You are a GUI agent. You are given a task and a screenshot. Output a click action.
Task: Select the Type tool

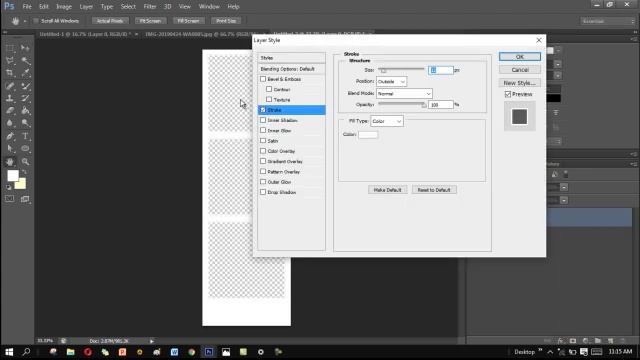pos(25,136)
